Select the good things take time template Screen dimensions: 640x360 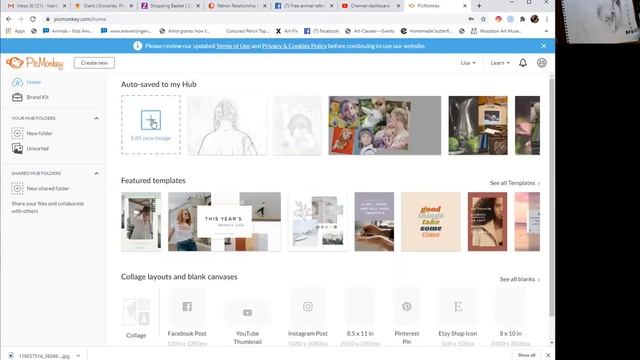click(x=431, y=222)
